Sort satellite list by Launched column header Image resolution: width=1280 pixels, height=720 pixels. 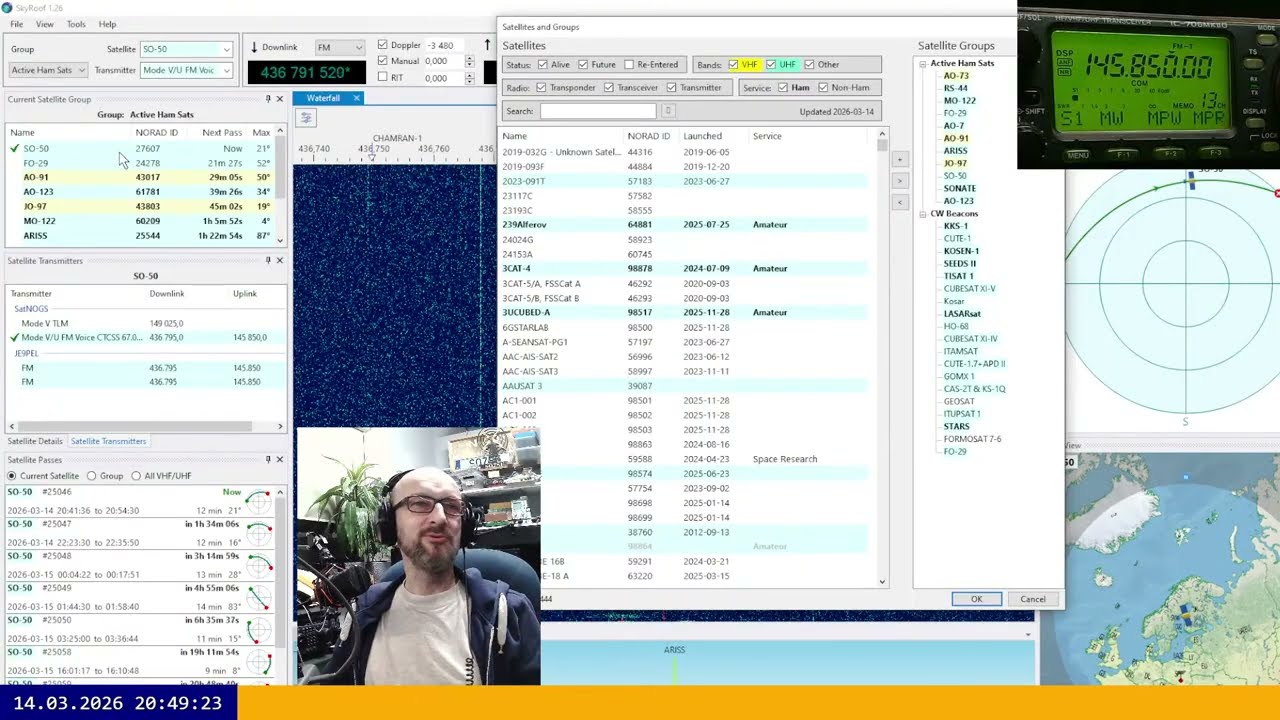(x=702, y=136)
